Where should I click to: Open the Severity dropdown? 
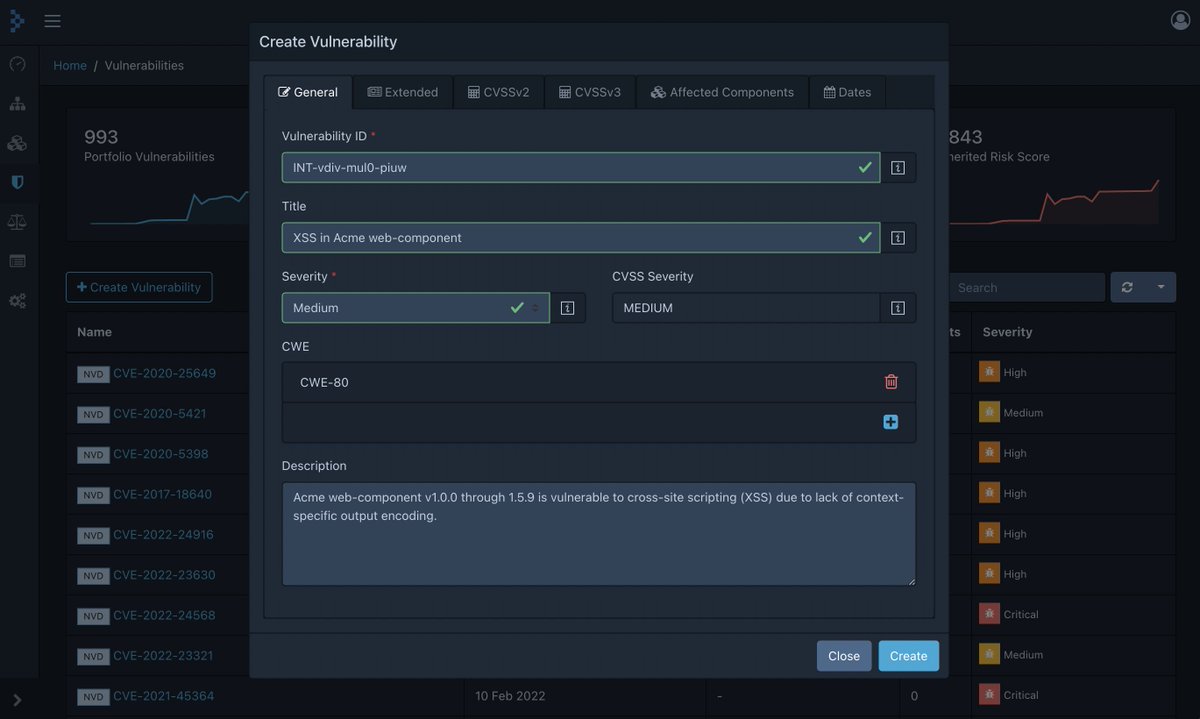(x=533, y=307)
